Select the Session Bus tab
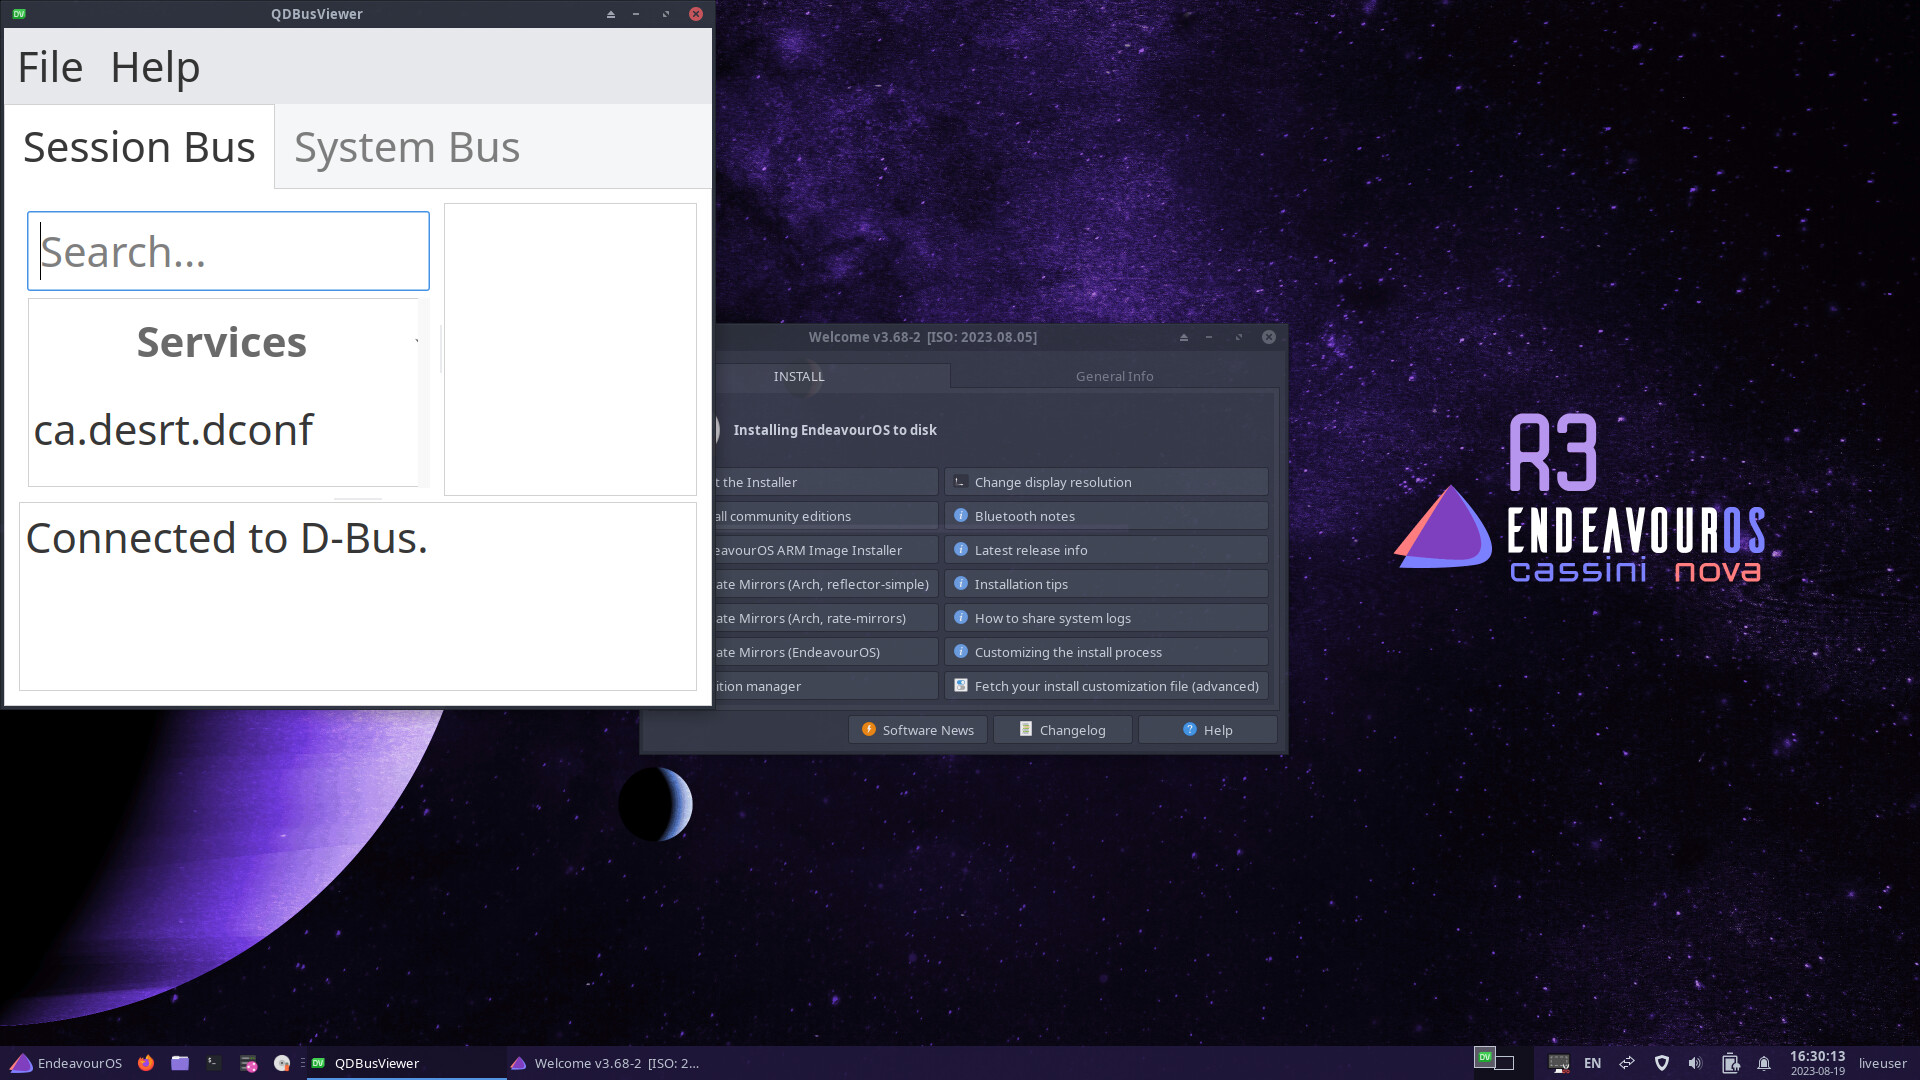This screenshot has width=1920, height=1080. pos(139,147)
